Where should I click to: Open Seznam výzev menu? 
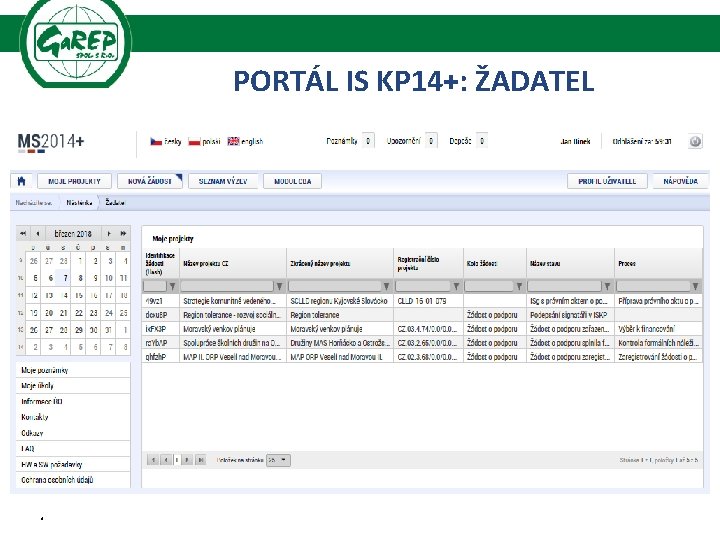[223, 181]
